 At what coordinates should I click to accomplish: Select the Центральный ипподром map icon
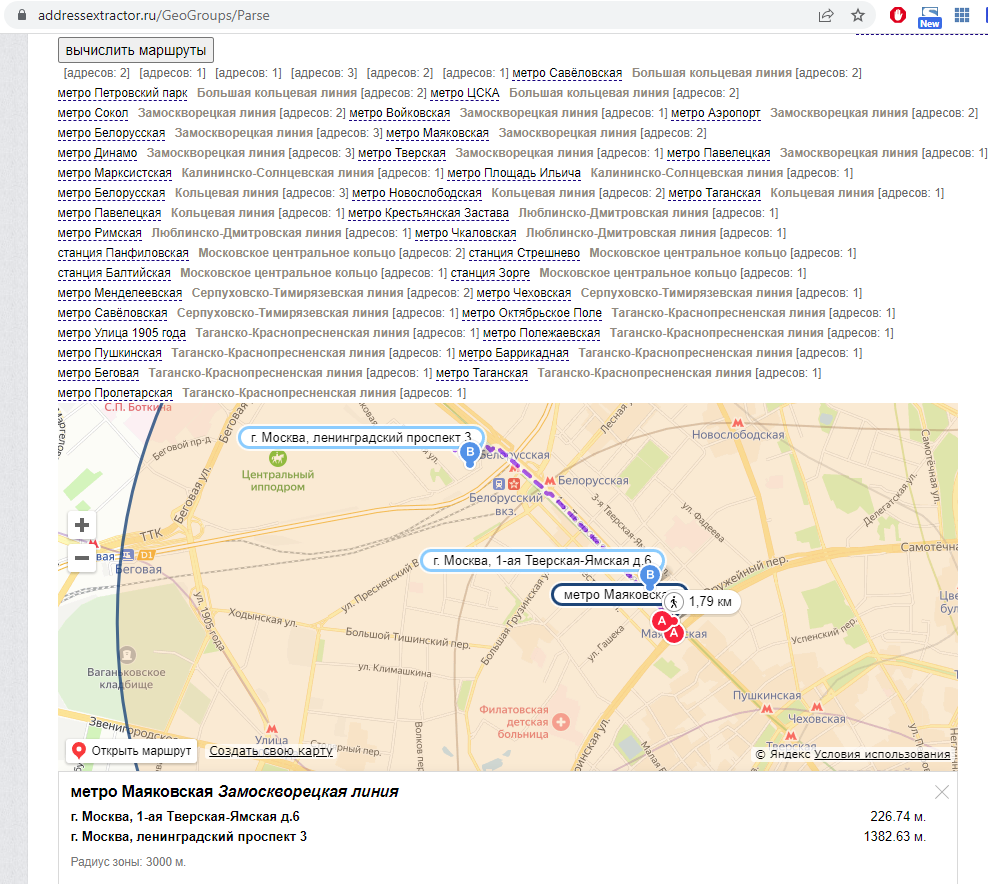tap(277, 458)
